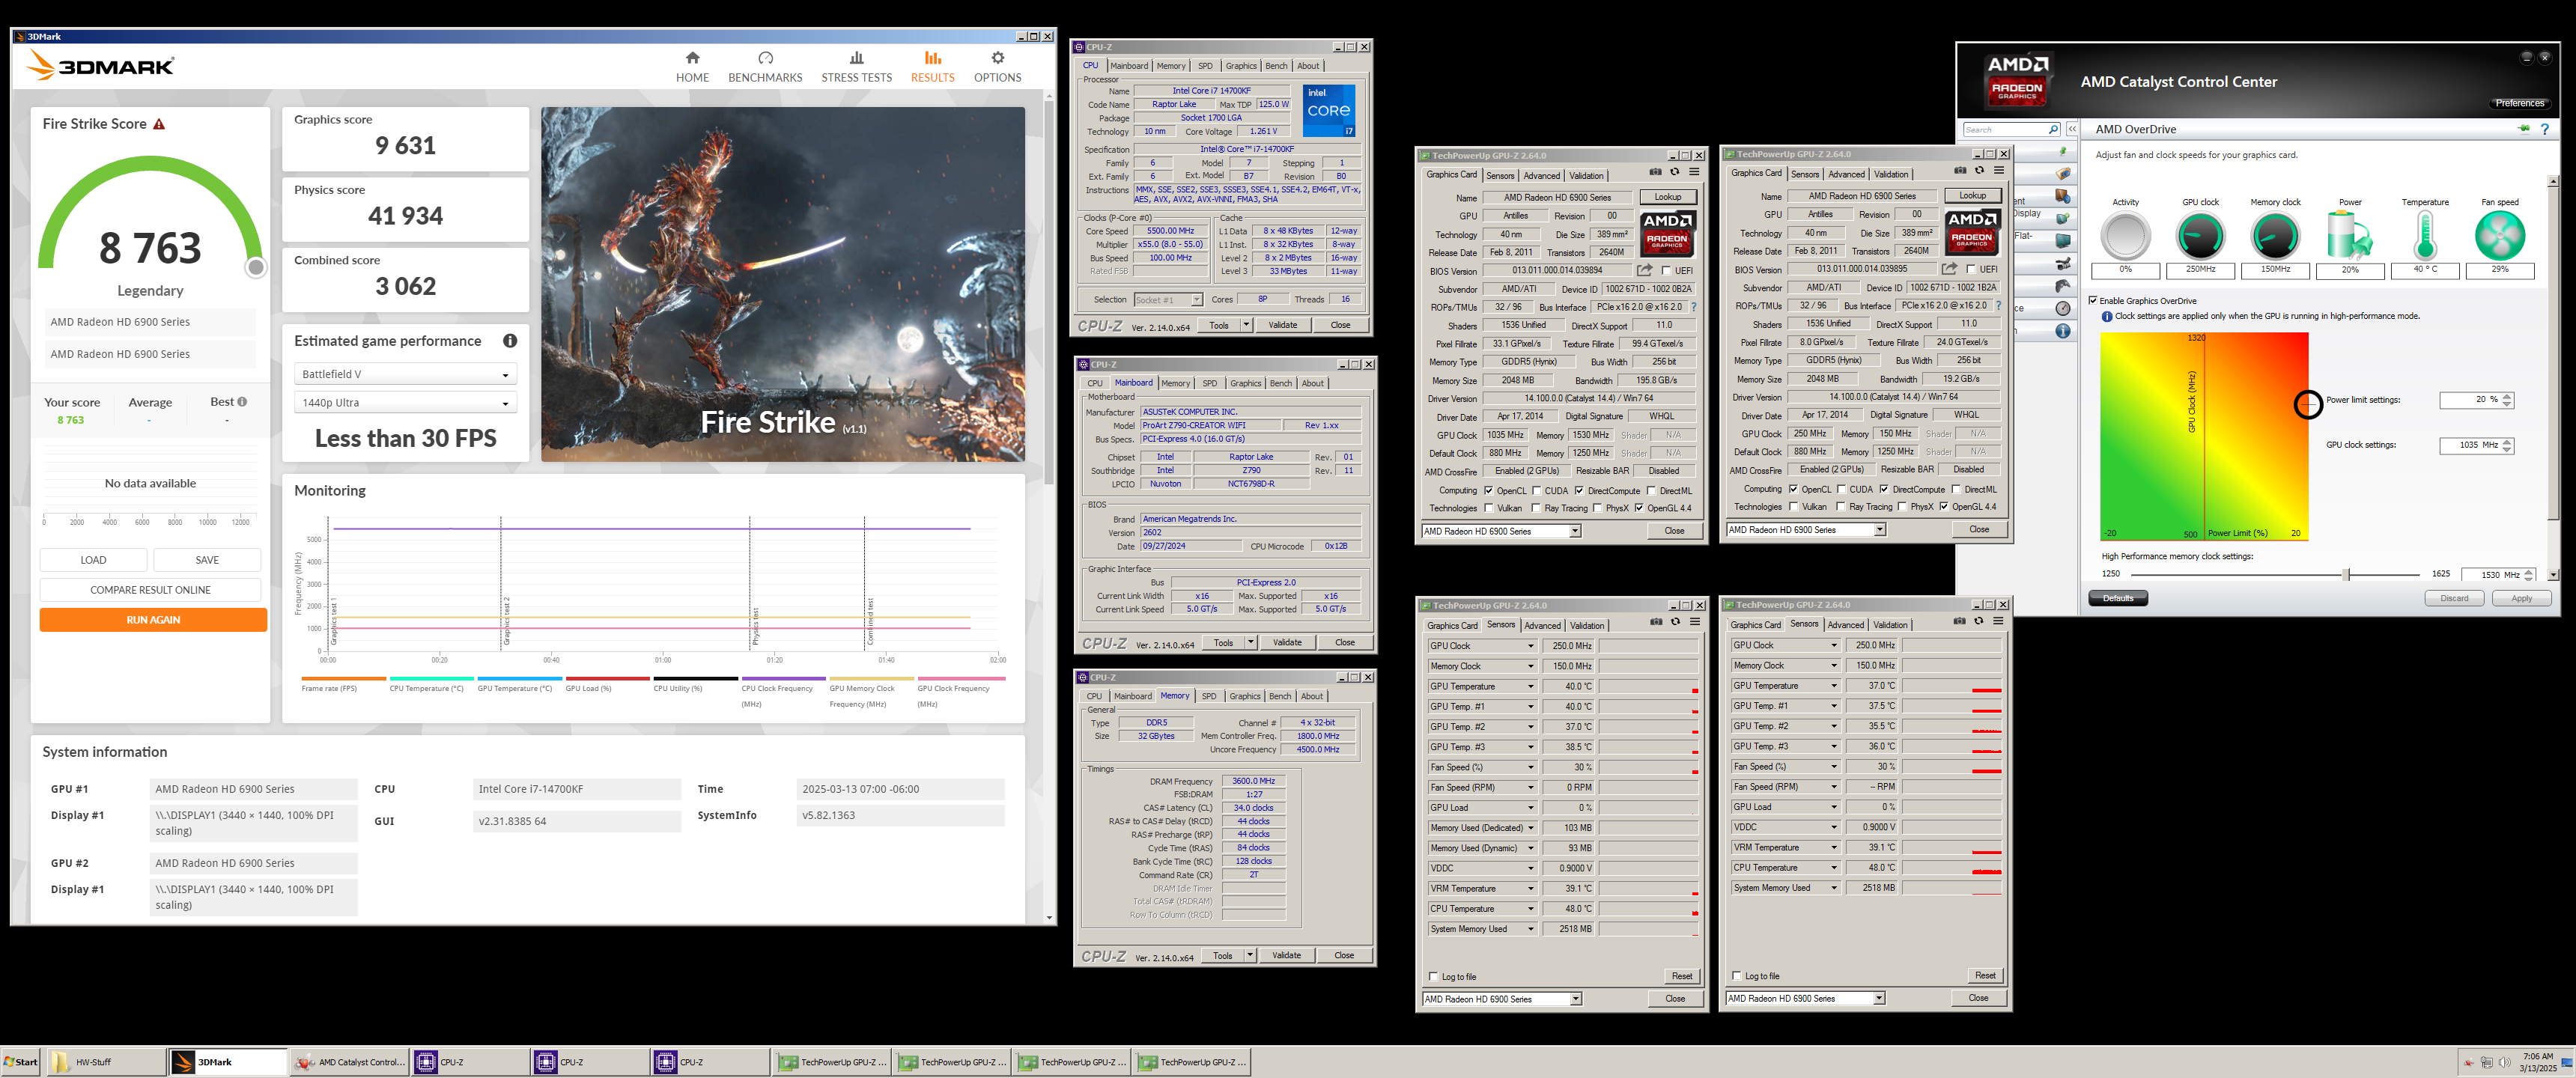Toggle OpenCL in GPU-Z window with 1035 MHz clock
The height and width of the screenshot is (1078, 2576).
click(x=1488, y=490)
